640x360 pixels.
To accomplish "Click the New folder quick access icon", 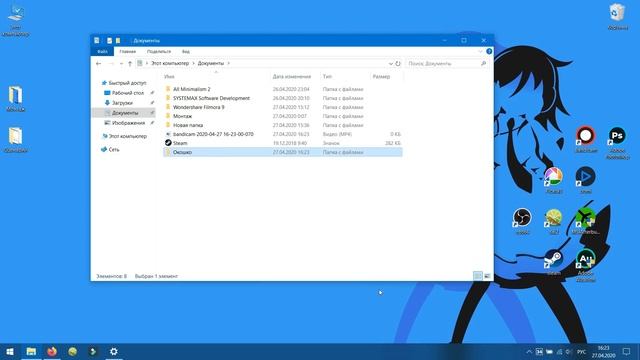I will point(118,40).
